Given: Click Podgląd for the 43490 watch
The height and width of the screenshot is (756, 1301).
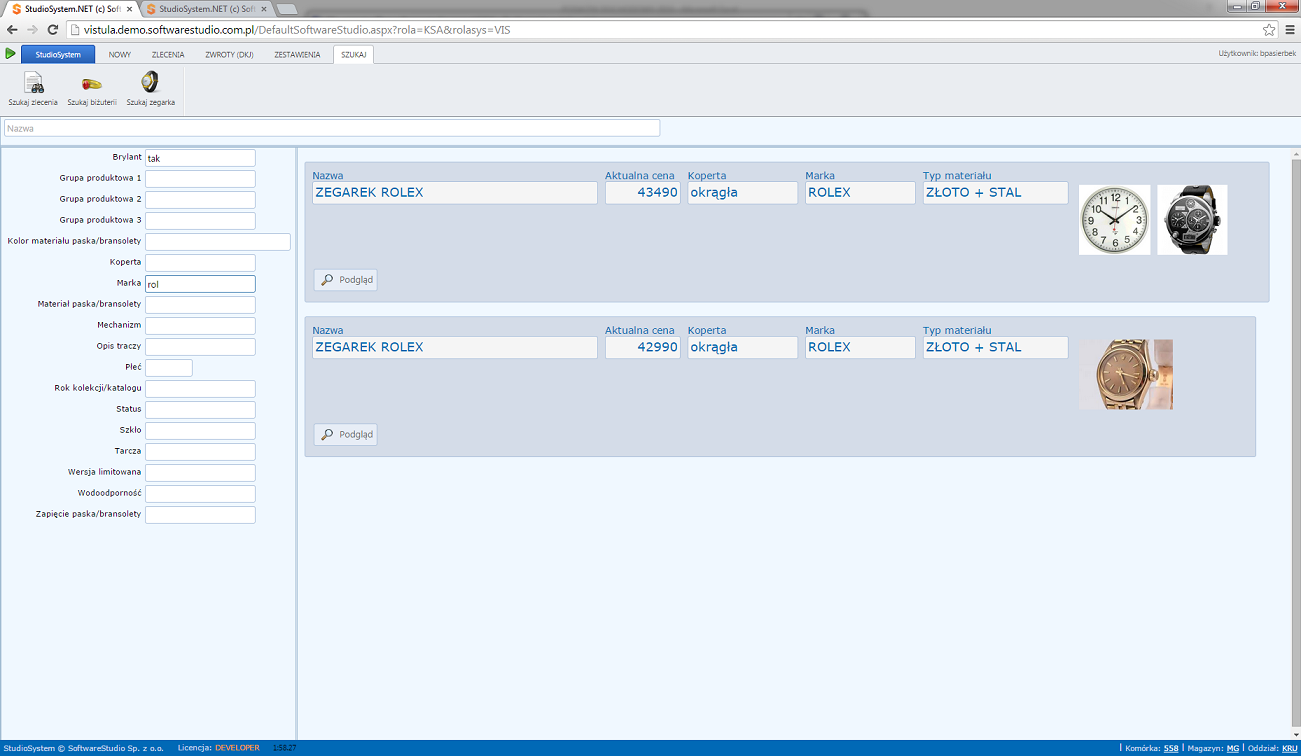Looking at the screenshot, I should [346, 280].
